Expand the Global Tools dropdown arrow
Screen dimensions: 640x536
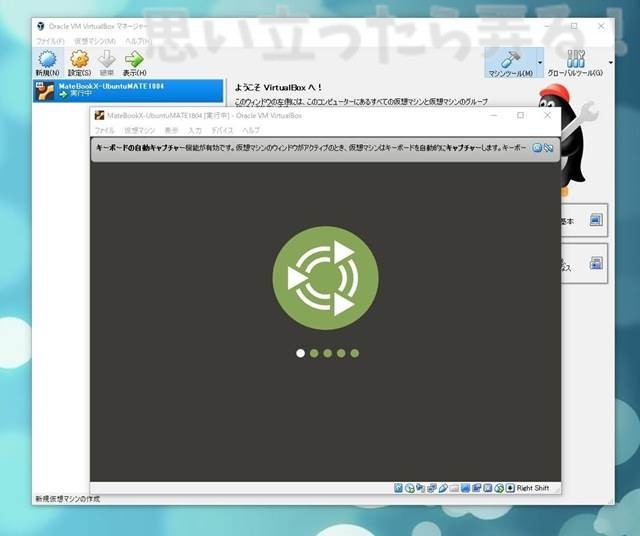611,63
